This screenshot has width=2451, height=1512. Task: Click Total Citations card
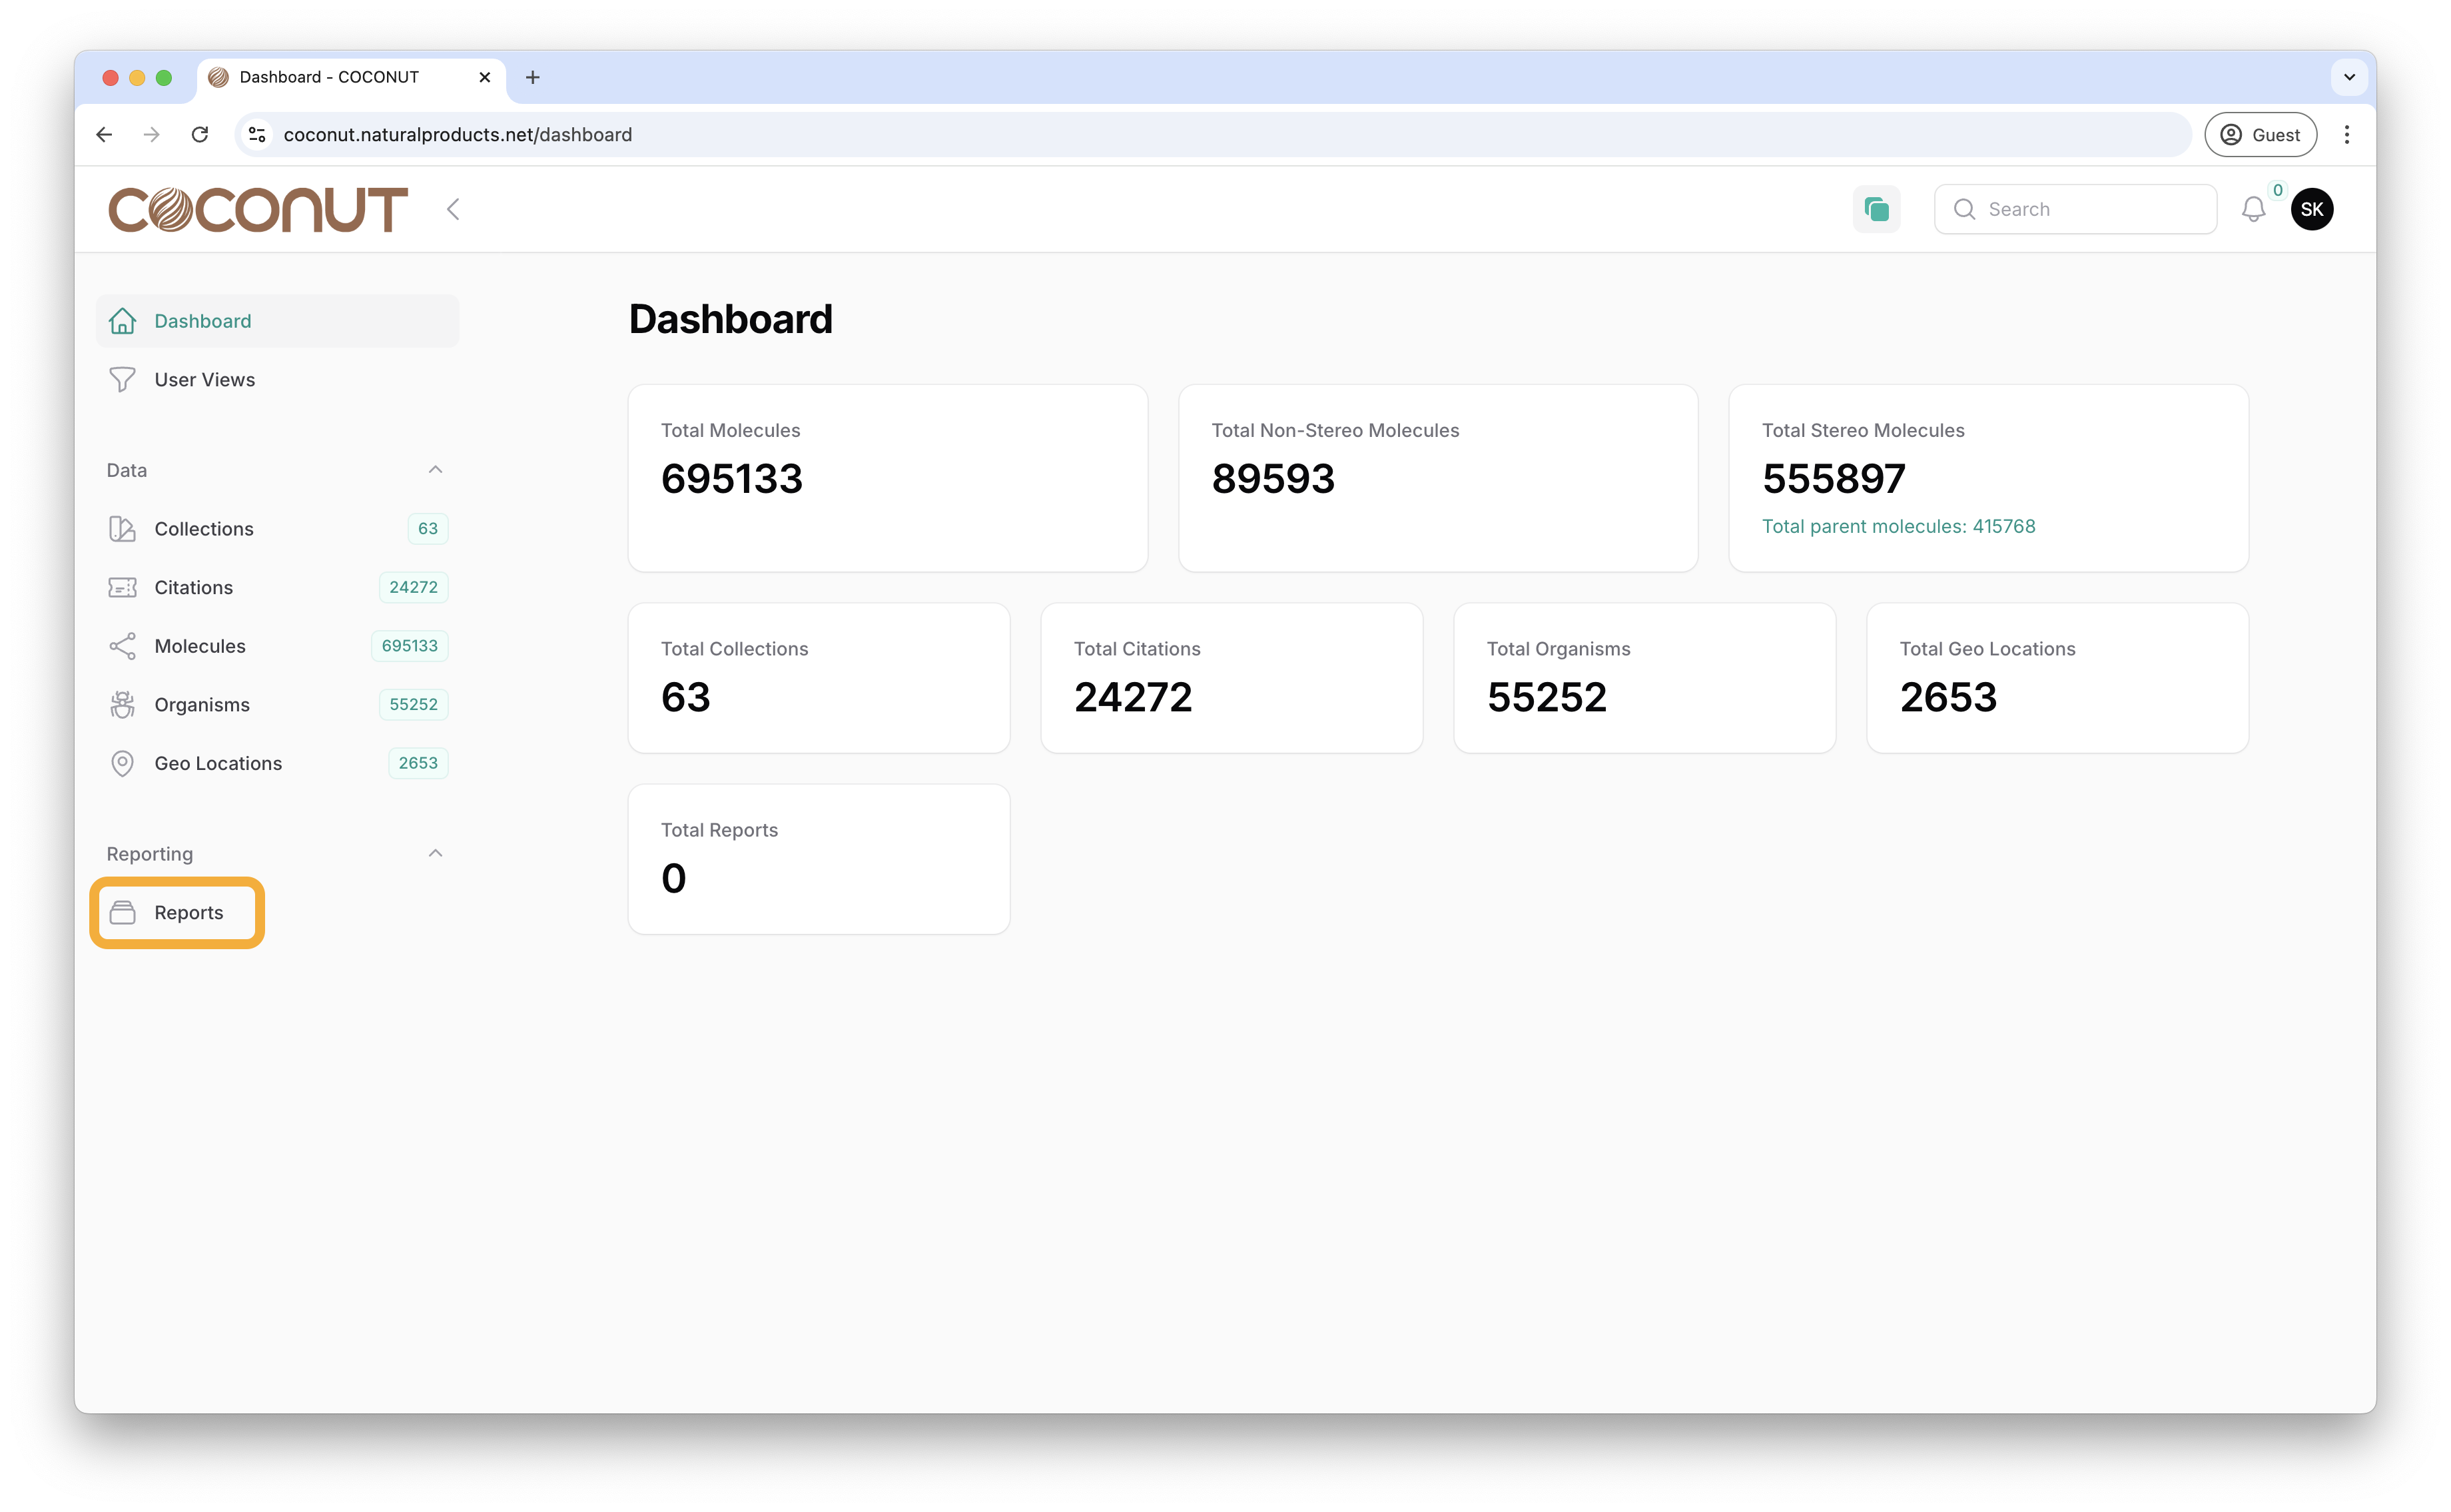click(1231, 678)
